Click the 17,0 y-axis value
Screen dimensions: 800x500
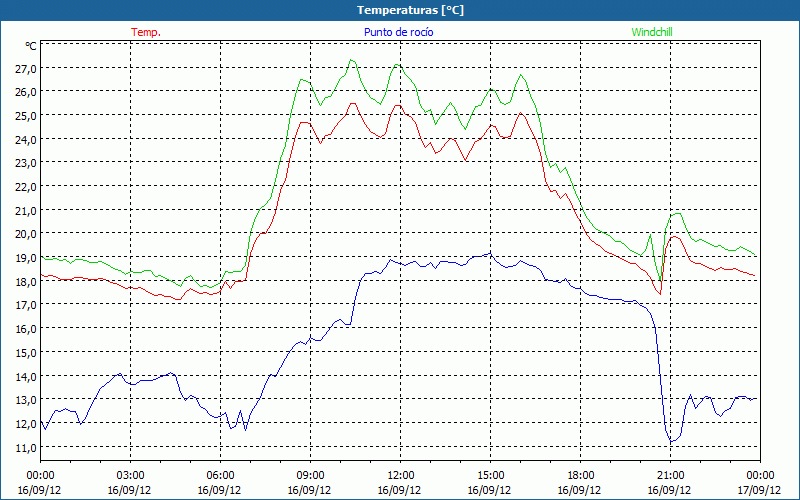pyautogui.click(x=26, y=306)
